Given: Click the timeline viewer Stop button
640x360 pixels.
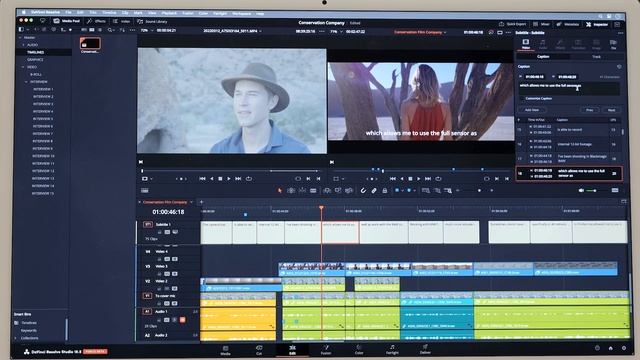Looking at the screenshot, I should (410, 179).
